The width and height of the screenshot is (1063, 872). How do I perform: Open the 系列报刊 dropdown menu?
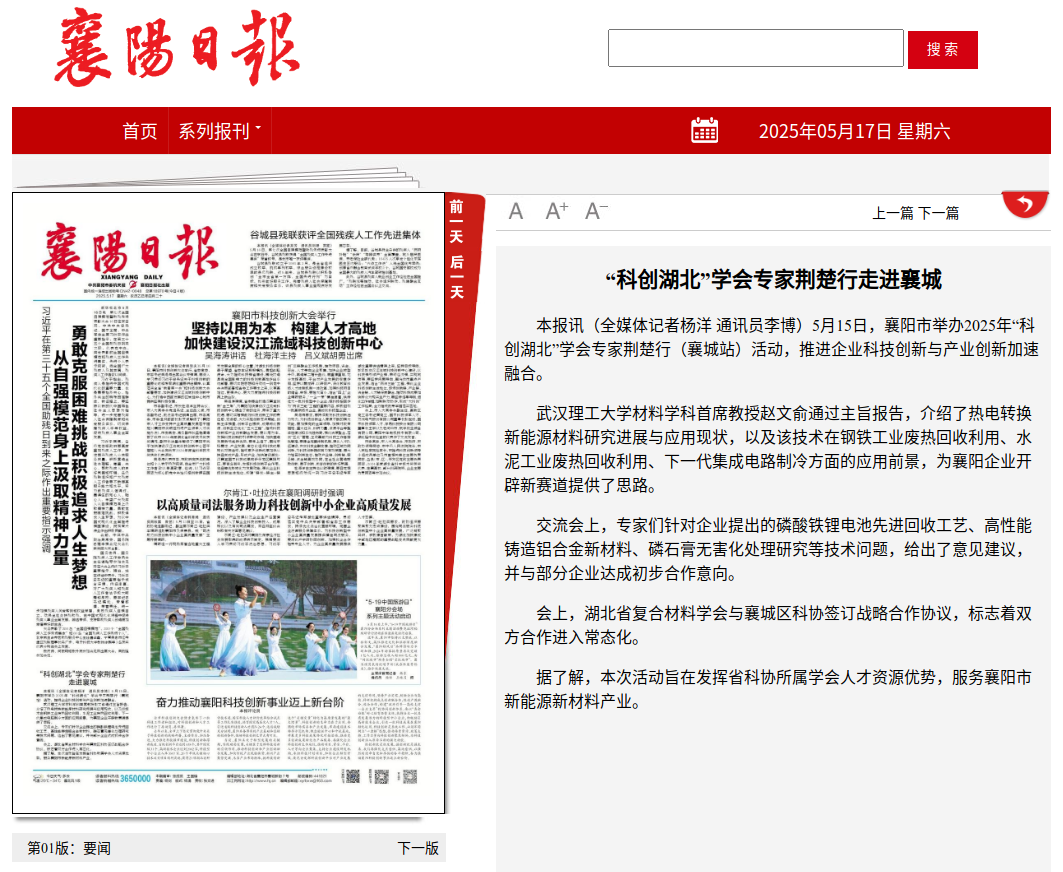coord(213,129)
